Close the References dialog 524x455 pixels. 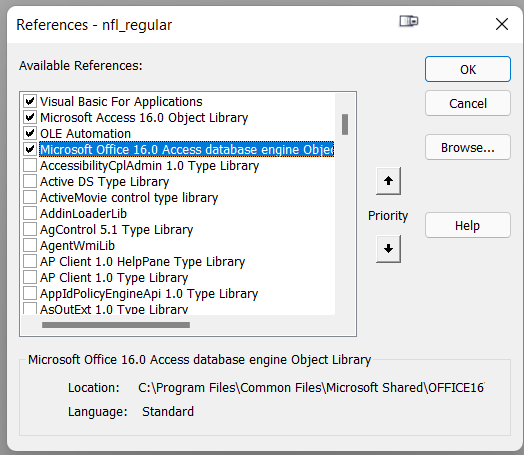502,24
